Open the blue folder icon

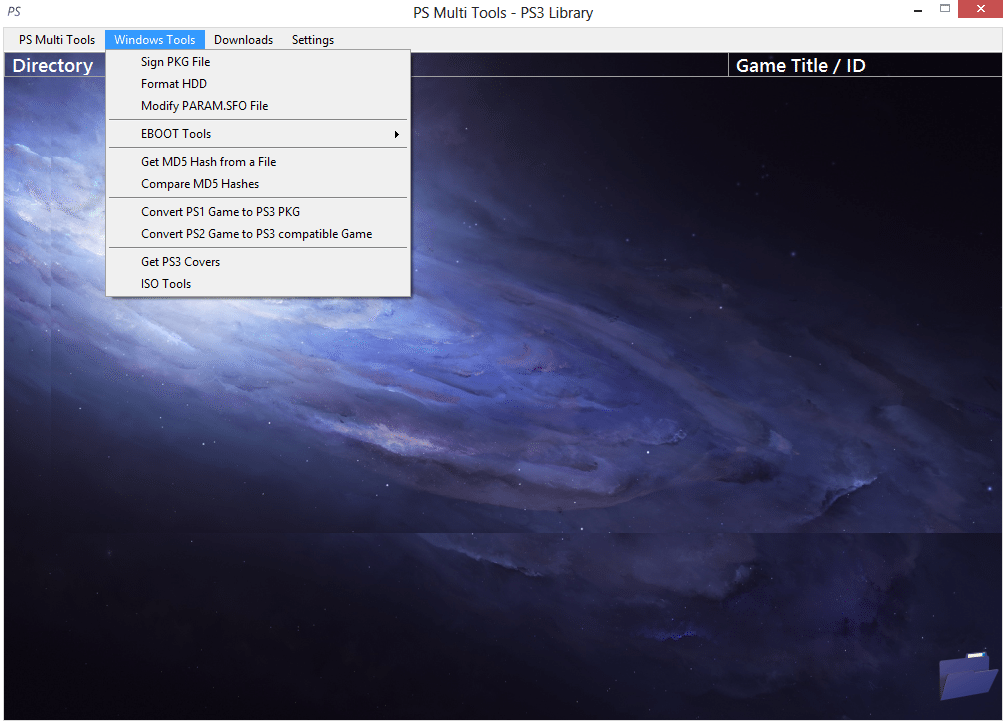[x=967, y=675]
